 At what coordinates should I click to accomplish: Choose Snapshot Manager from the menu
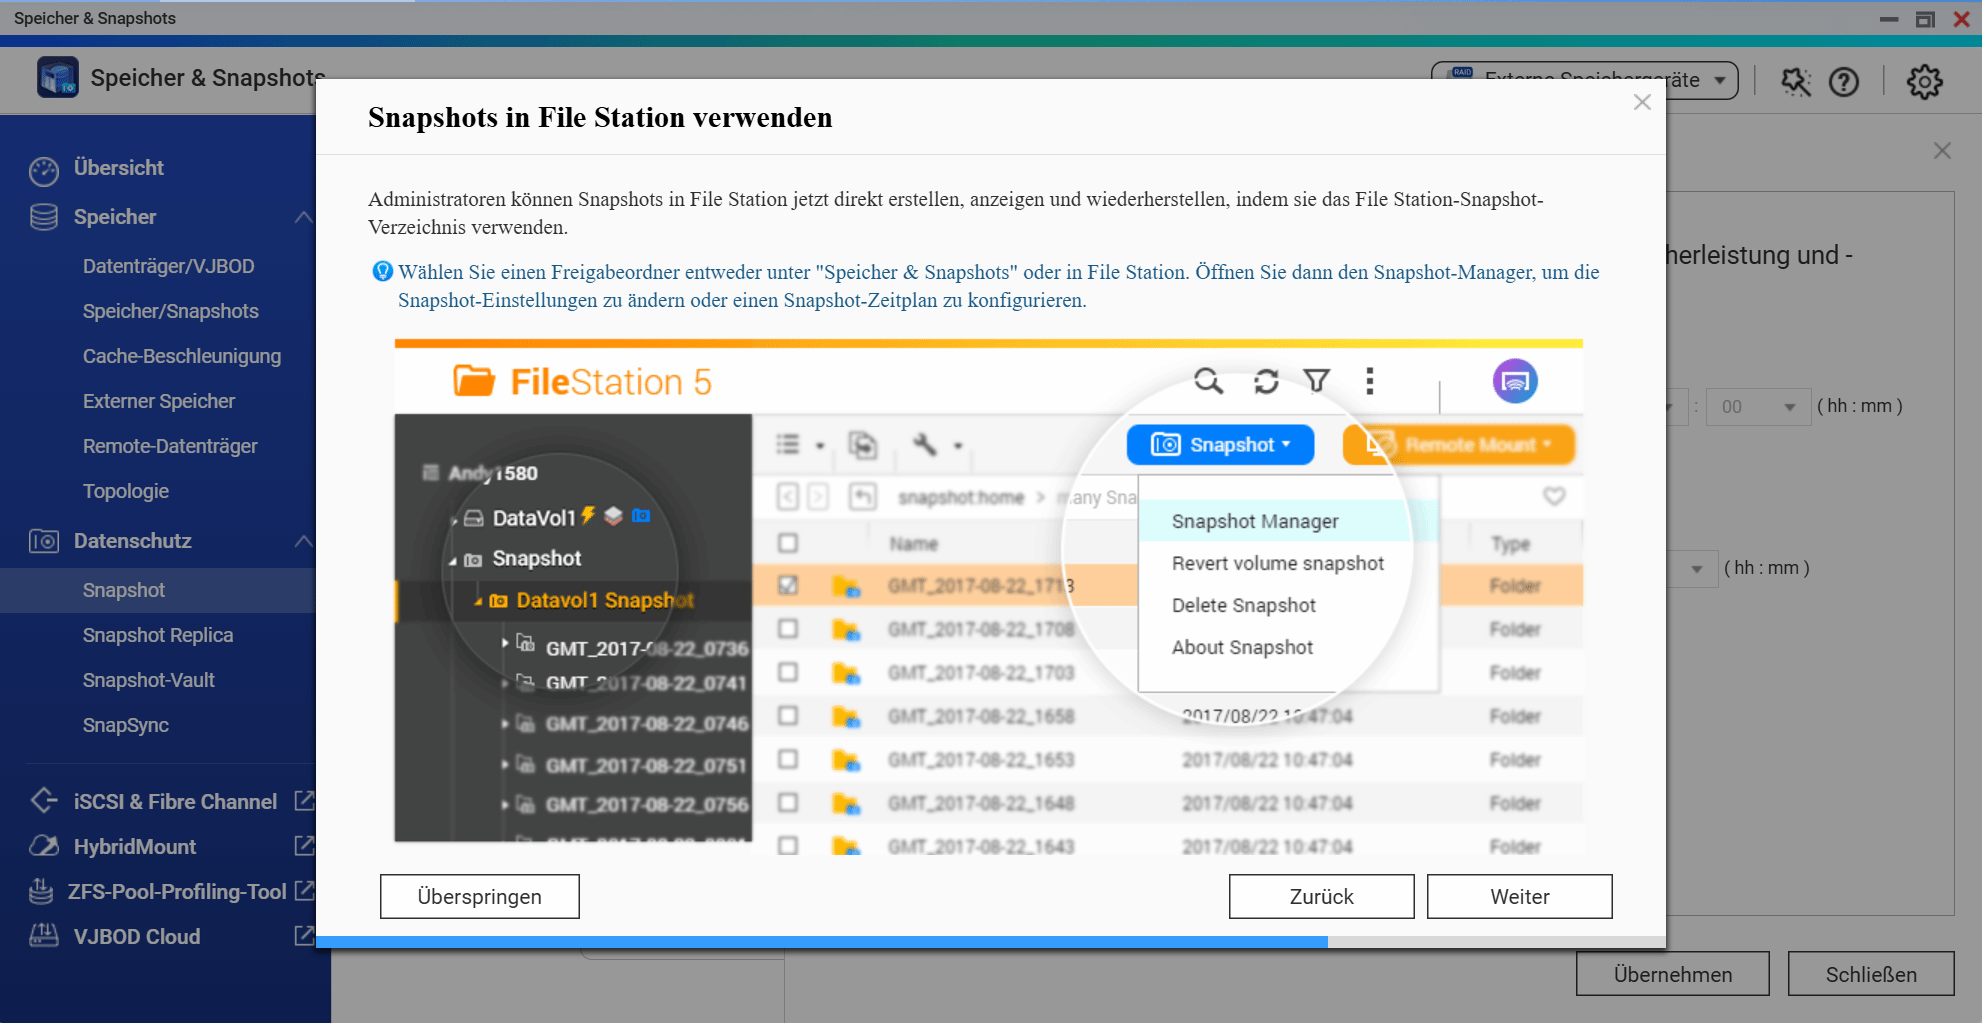pos(1255,521)
